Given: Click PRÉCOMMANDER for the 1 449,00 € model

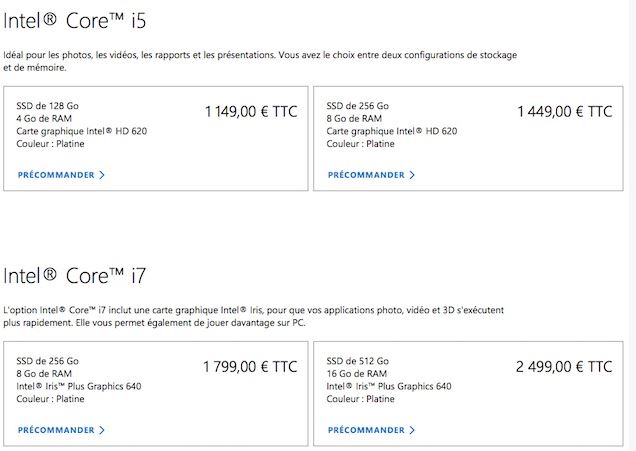Looking at the screenshot, I should tap(366, 175).
